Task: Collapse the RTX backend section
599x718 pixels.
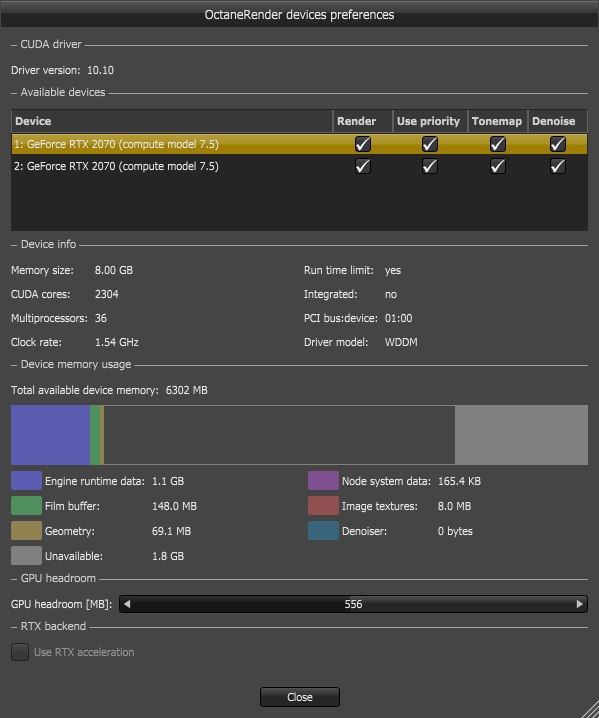Action: (14, 627)
